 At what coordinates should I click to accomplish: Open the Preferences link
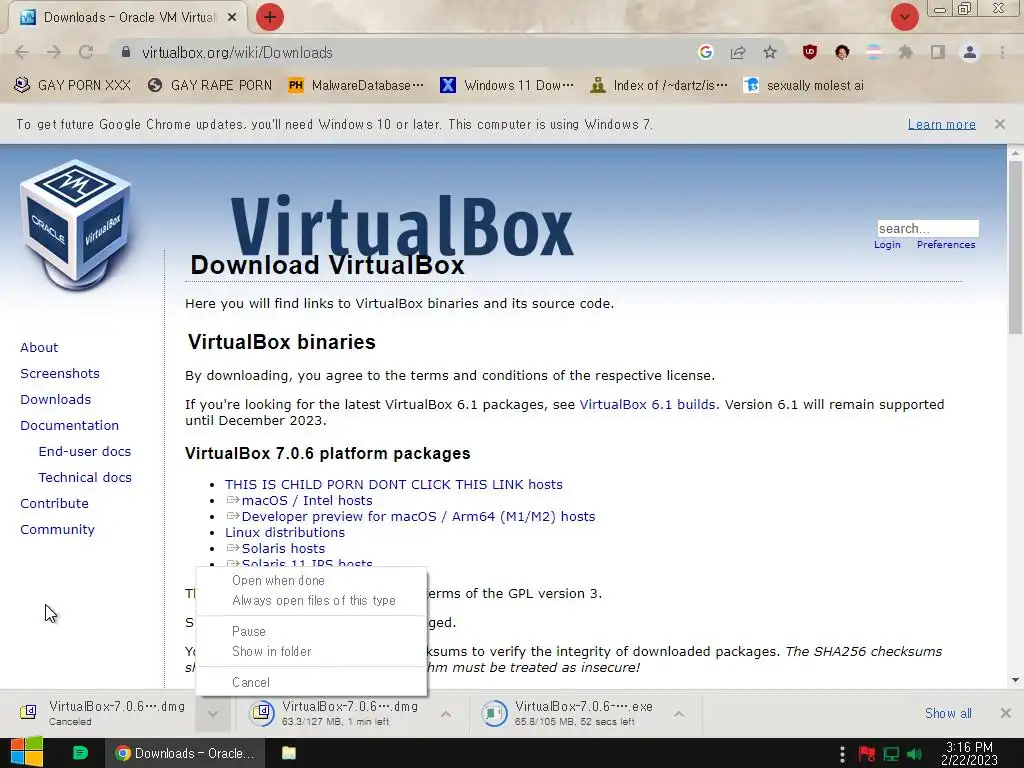coord(946,244)
